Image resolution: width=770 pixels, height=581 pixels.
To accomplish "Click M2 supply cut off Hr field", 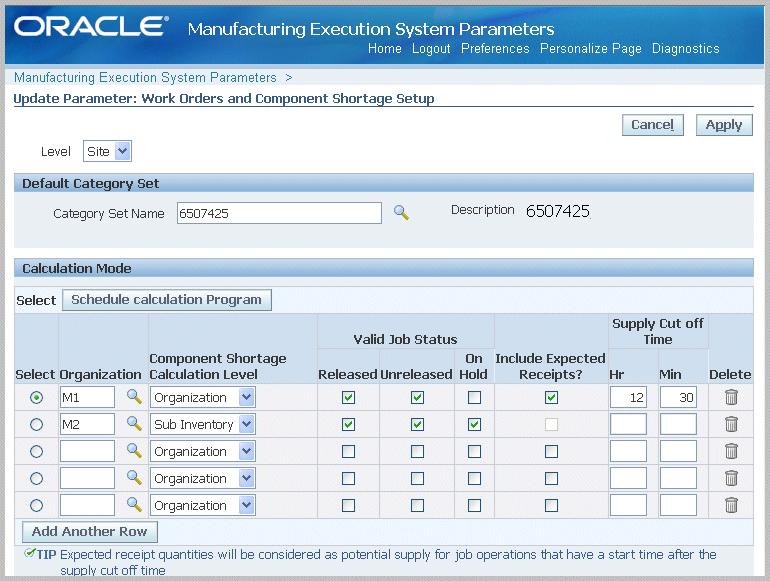I will coord(628,424).
